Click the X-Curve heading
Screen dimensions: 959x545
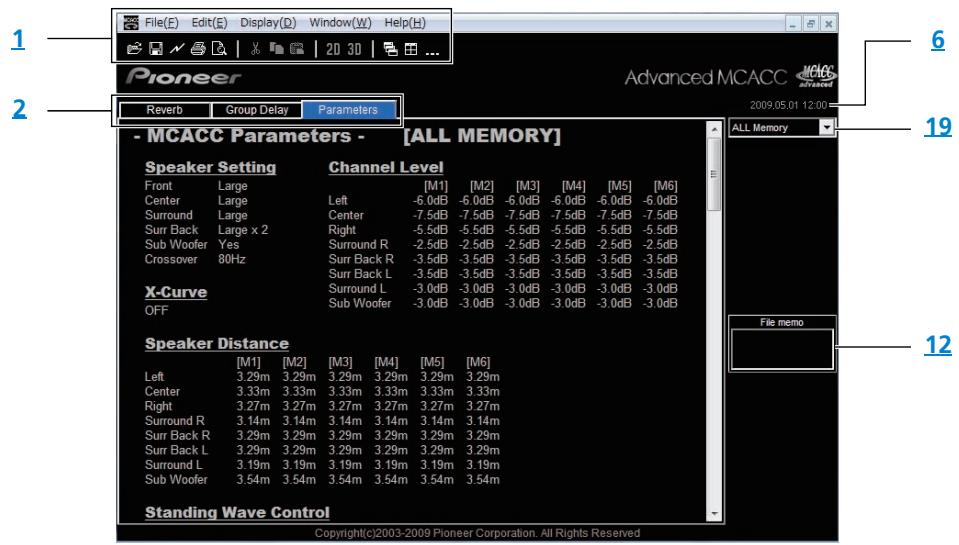[176, 292]
